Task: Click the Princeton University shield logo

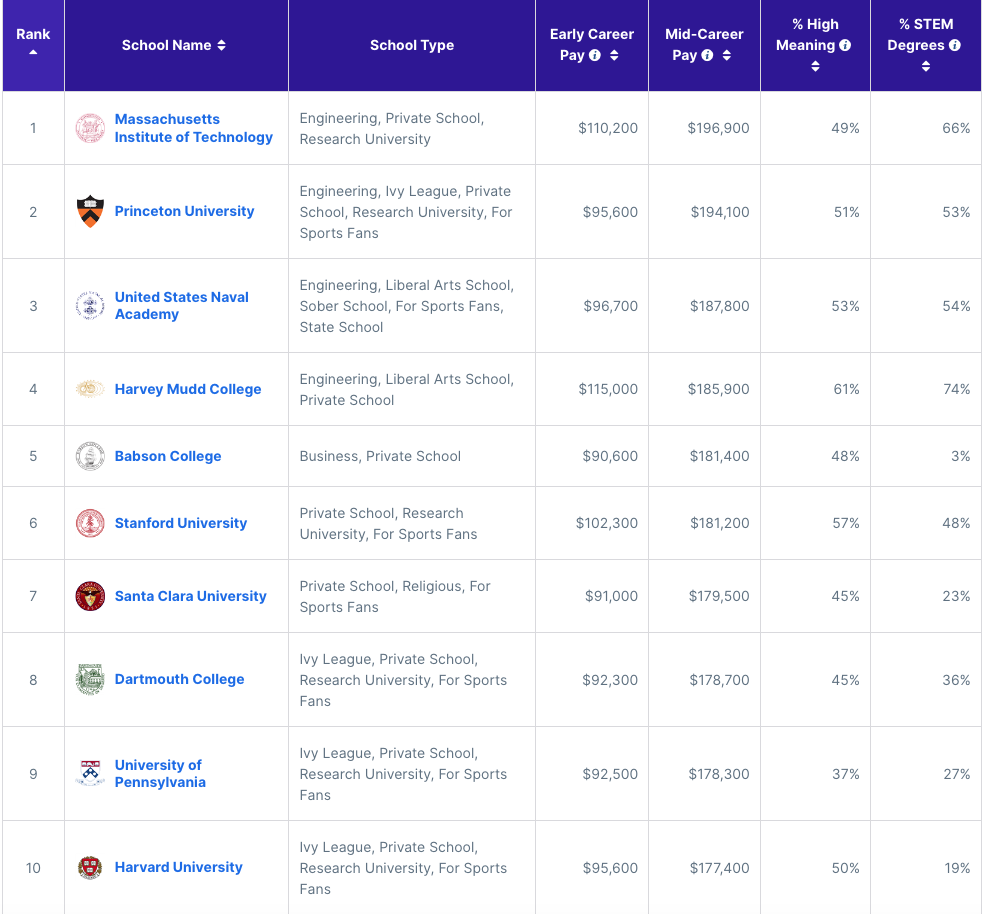Action: (x=90, y=212)
